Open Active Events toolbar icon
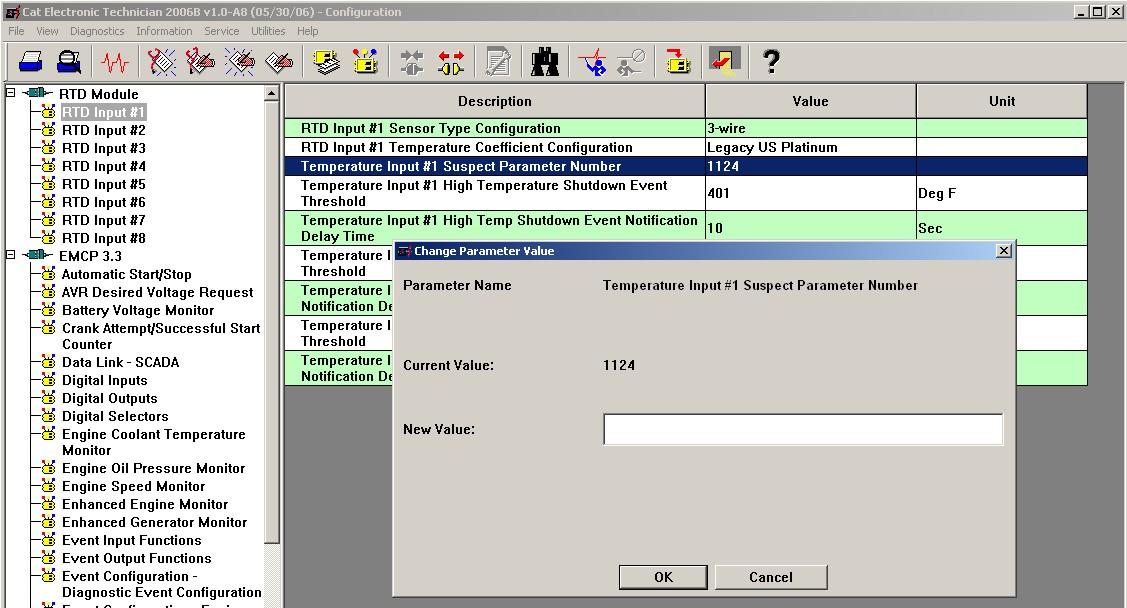The width and height of the screenshot is (1127, 608). 239,62
